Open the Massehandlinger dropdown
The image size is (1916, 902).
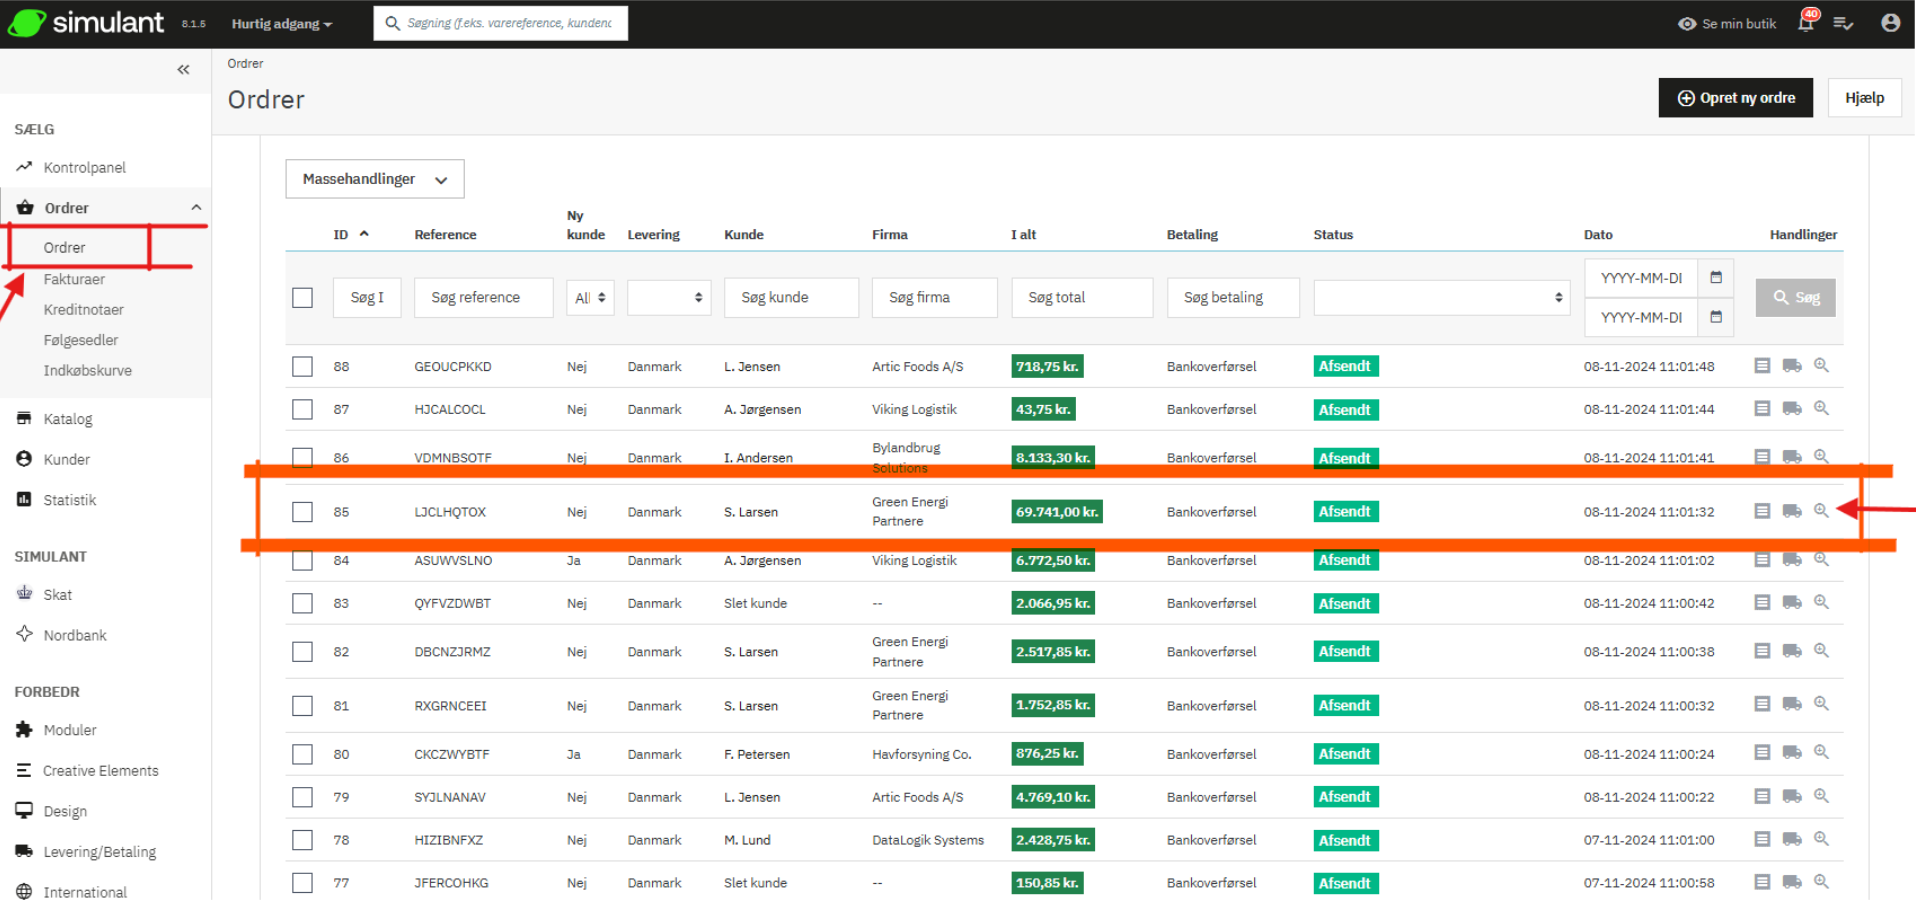(x=374, y=179)
